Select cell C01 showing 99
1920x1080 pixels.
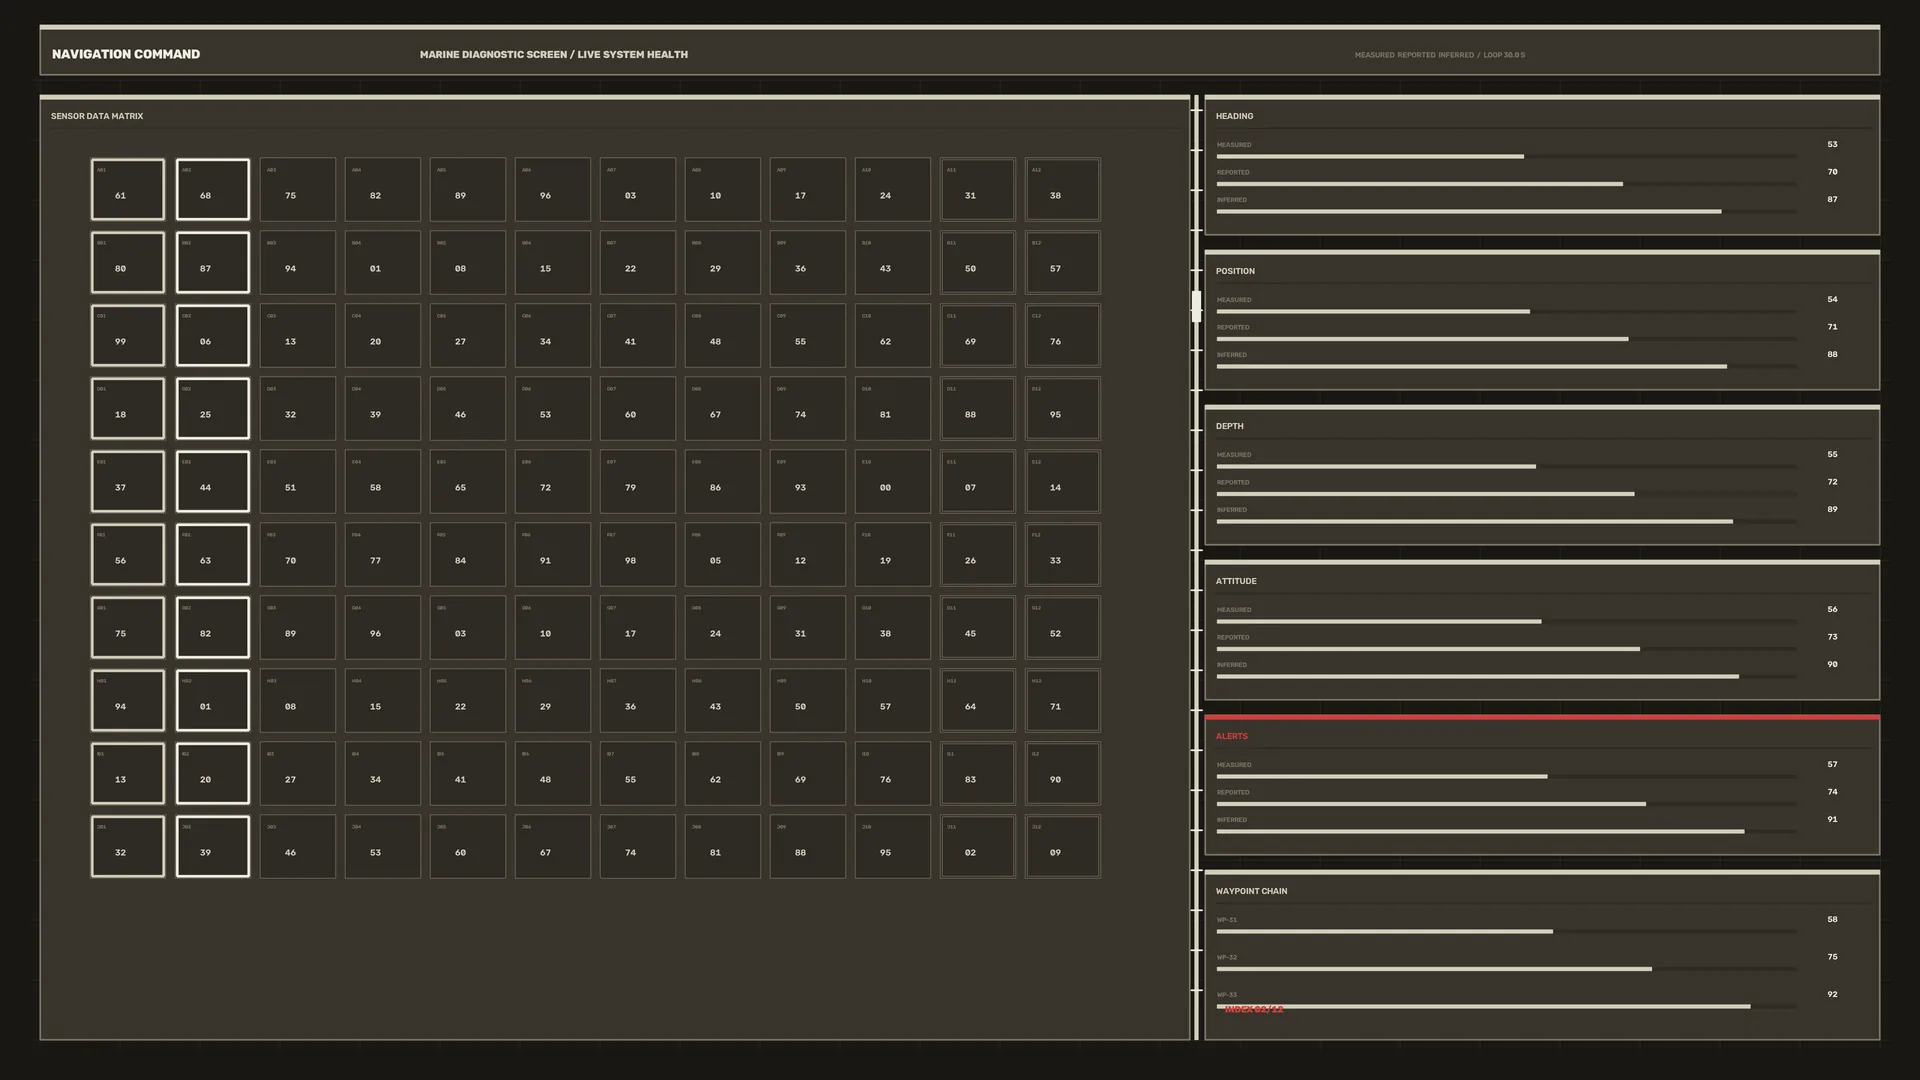point(127,335)
